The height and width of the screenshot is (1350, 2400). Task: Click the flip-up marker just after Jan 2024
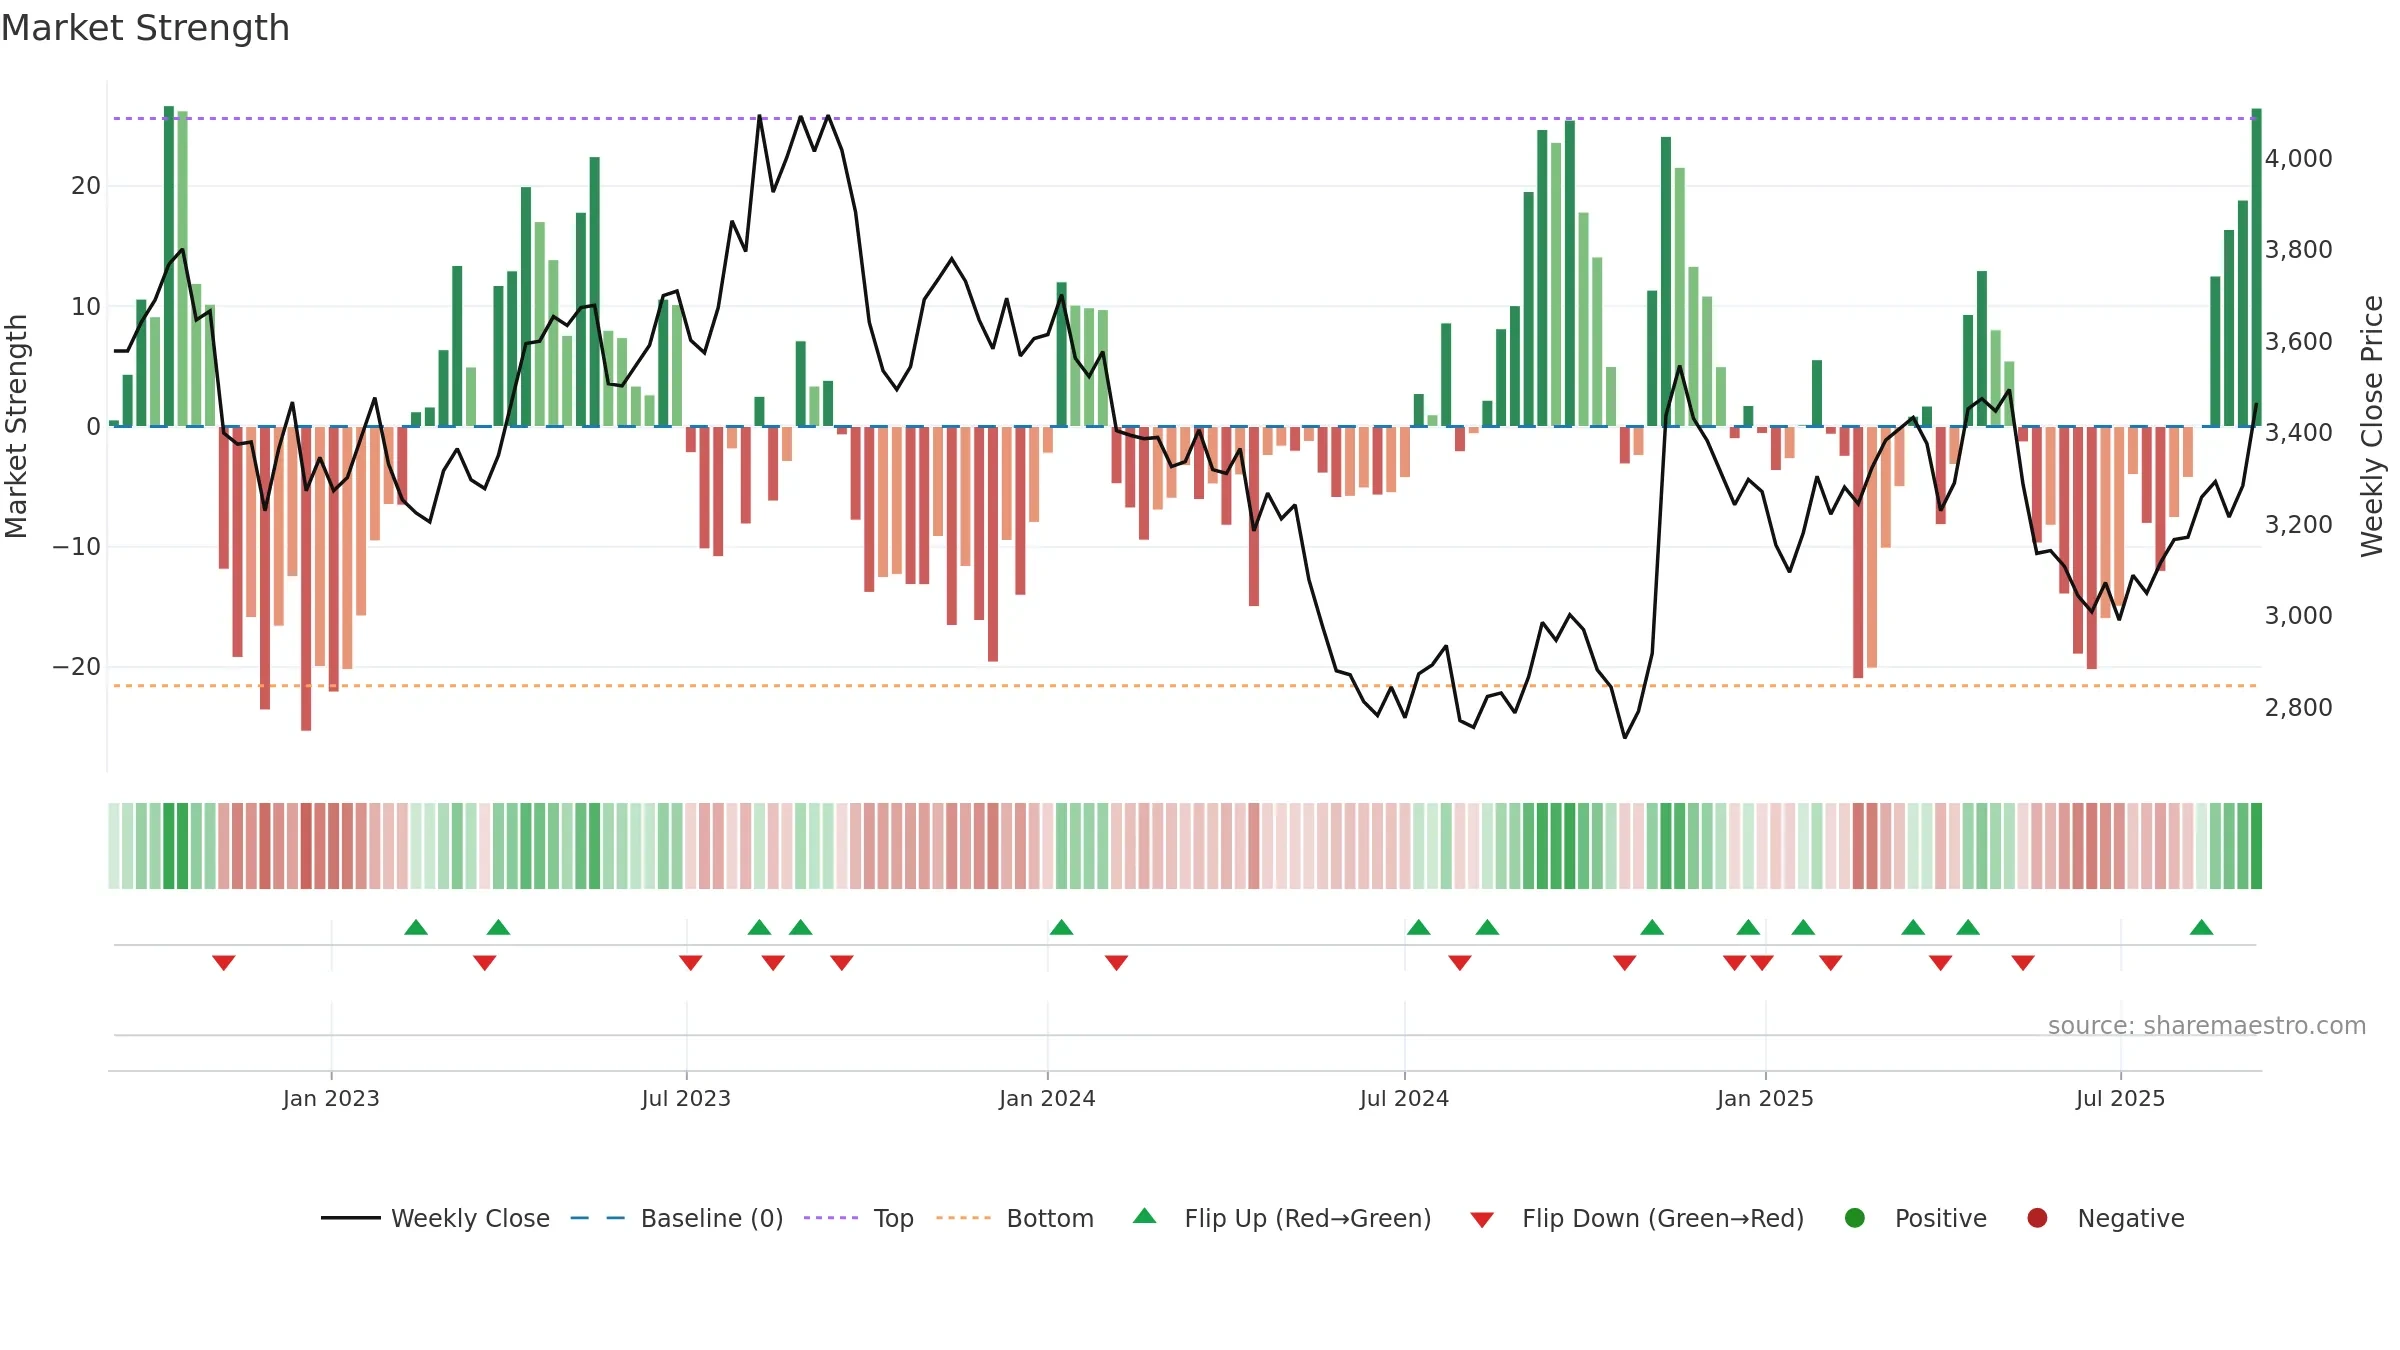tap(1061, 927)
